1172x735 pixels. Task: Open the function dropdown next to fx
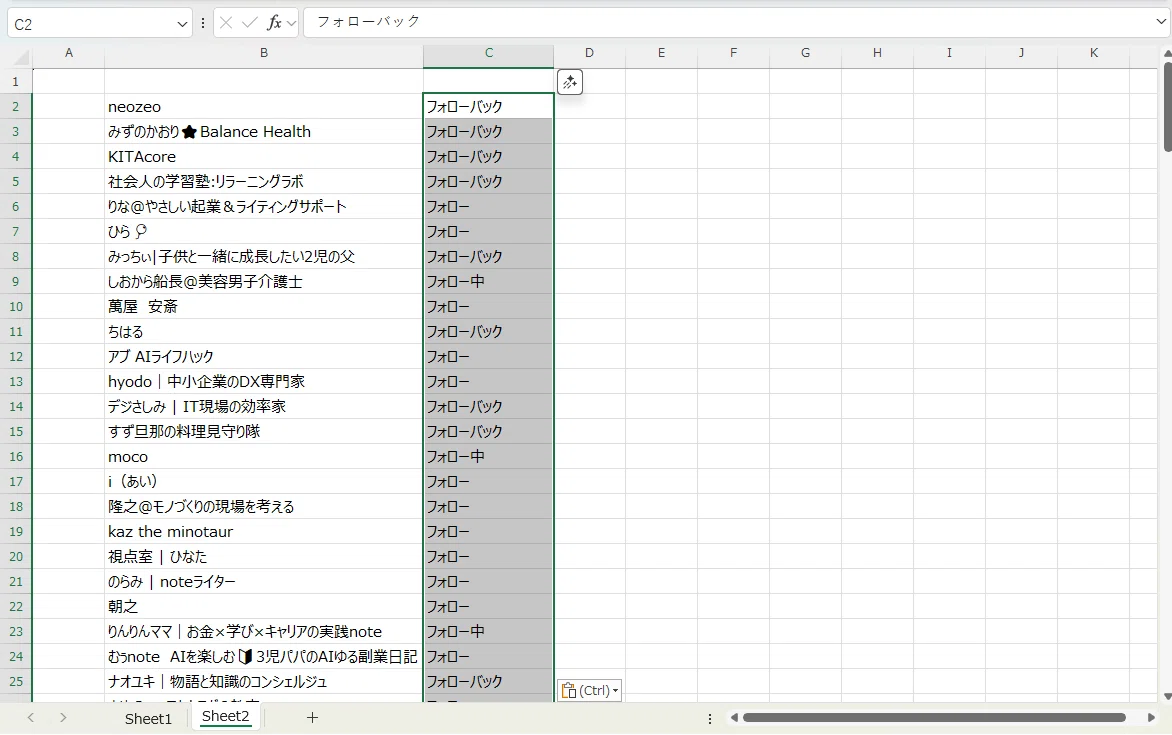click(292, 24)
